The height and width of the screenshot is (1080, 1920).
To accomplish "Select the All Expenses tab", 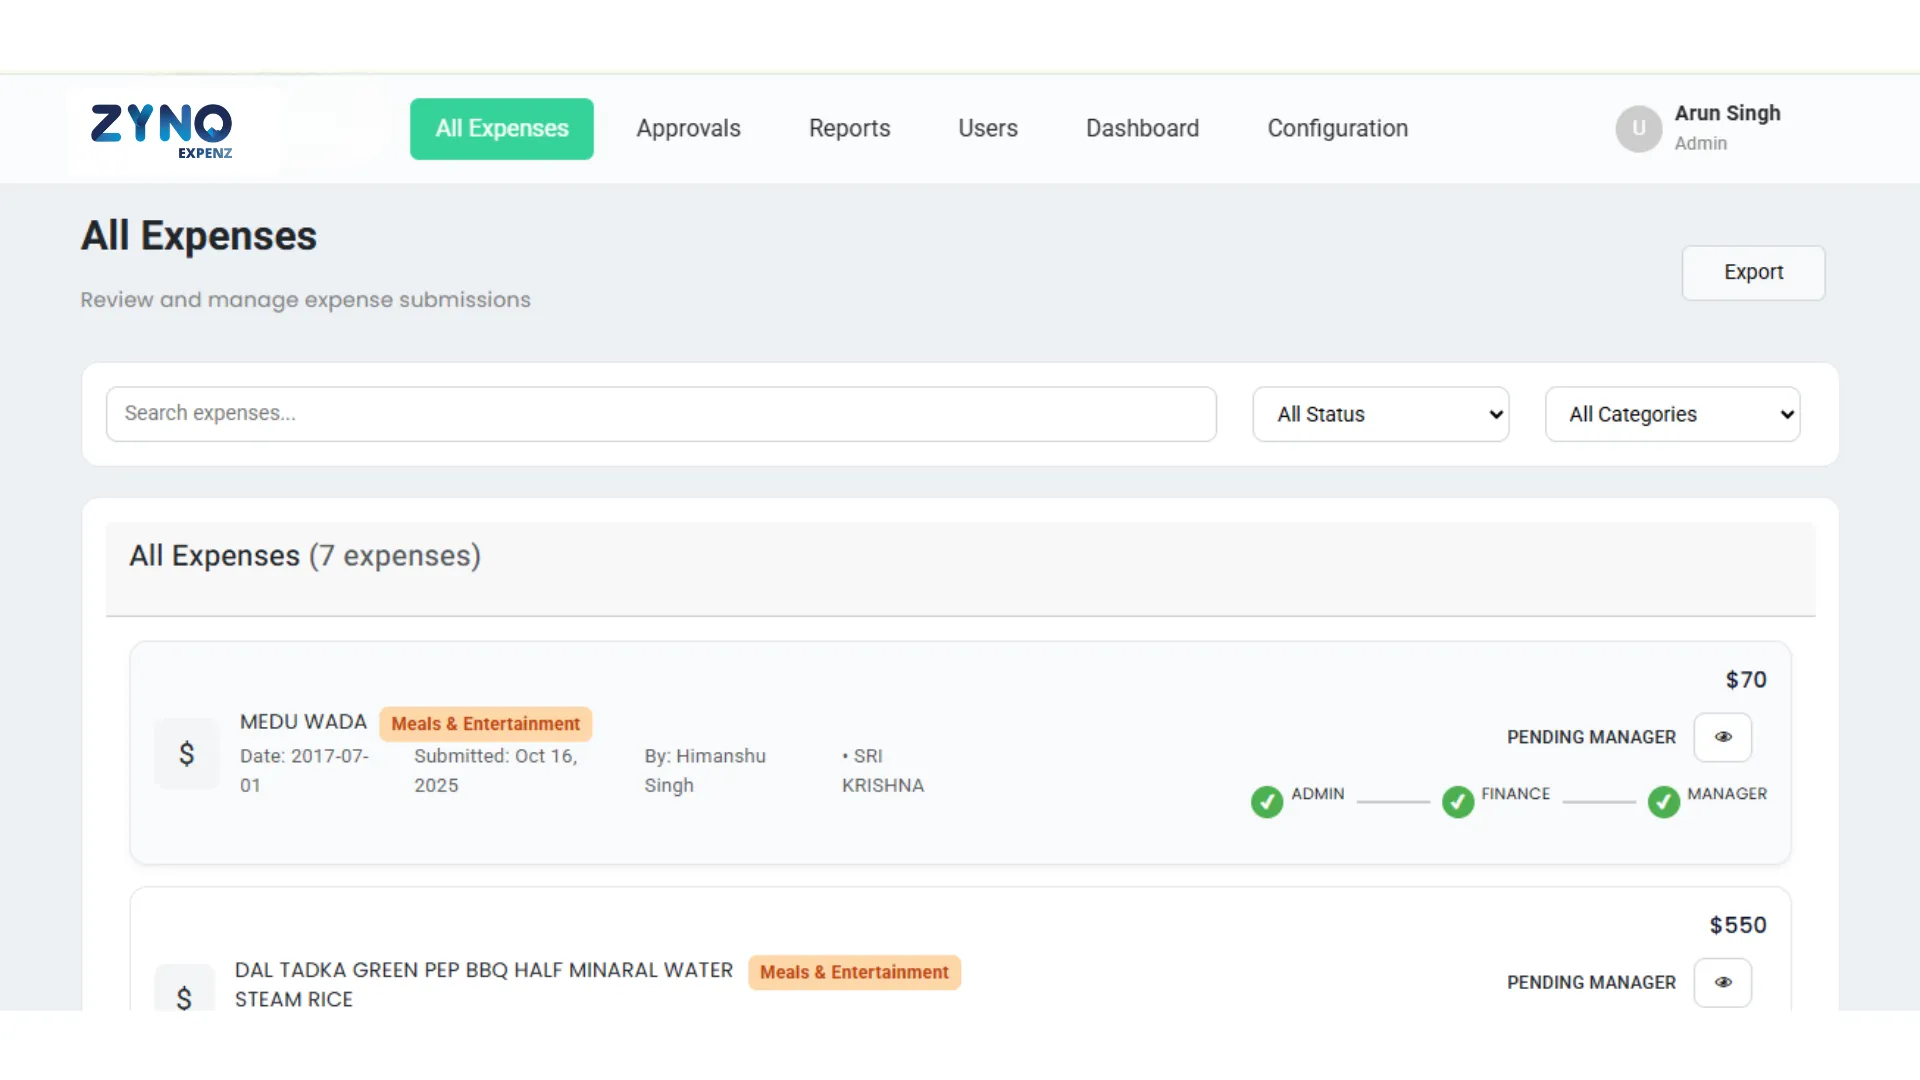I will tap(501, 129).
